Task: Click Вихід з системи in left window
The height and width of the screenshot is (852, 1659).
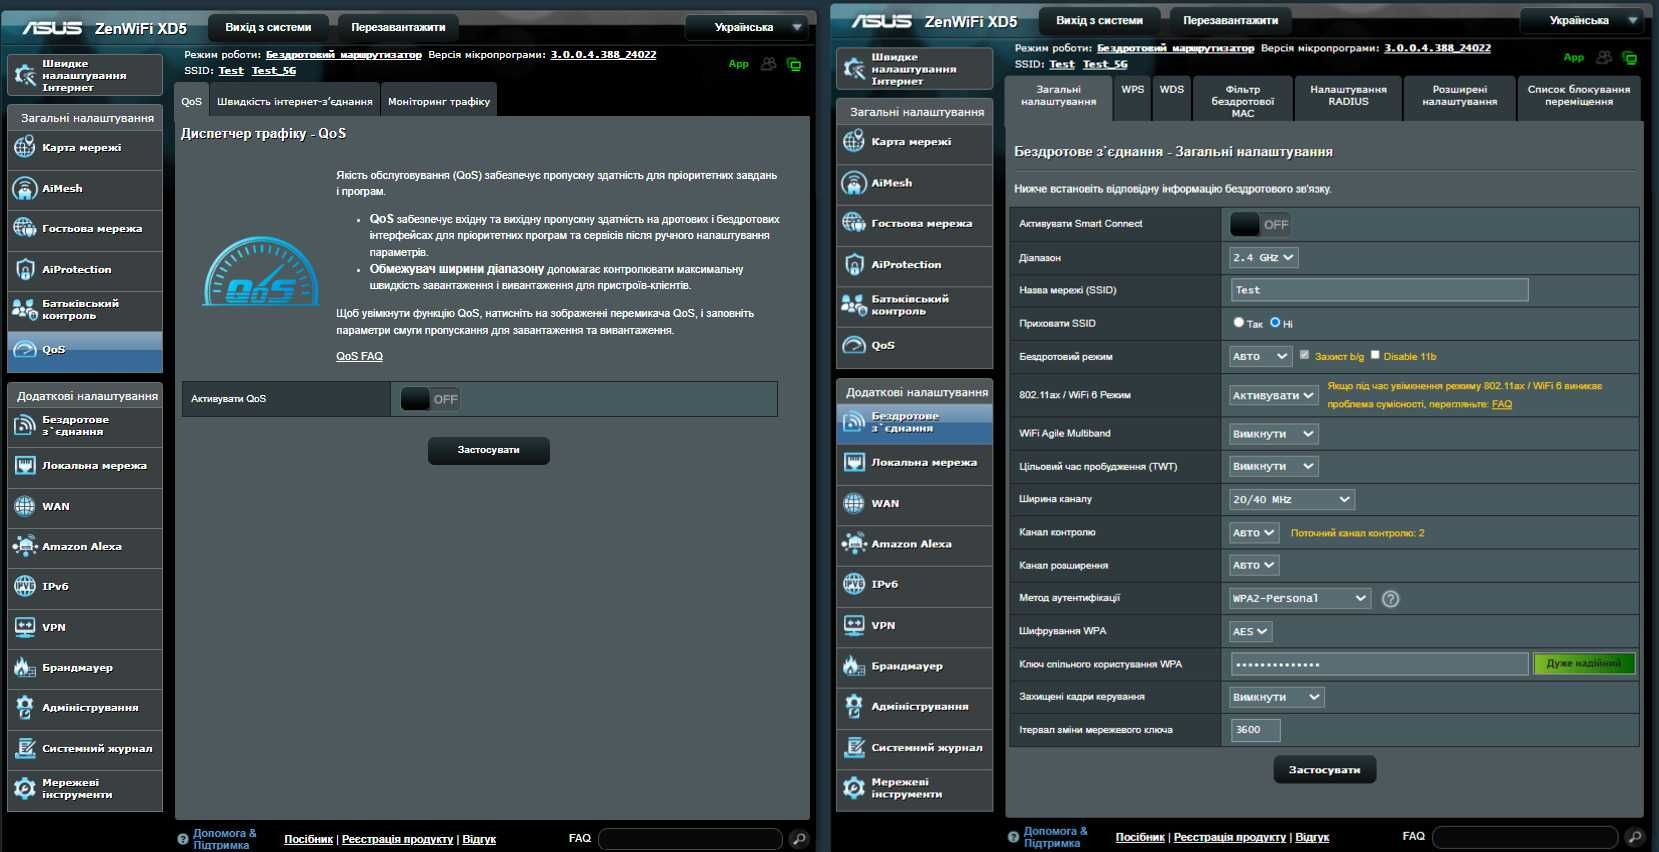Action: tap(268, 27)
